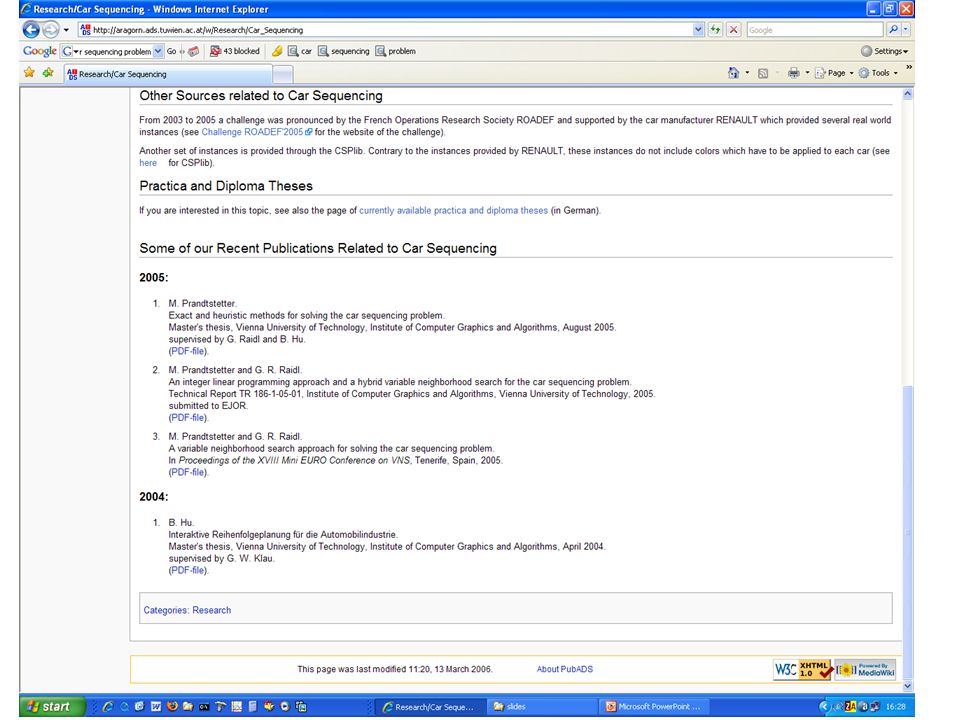
Task: Open the Page menu
Action: pos(834,73)
